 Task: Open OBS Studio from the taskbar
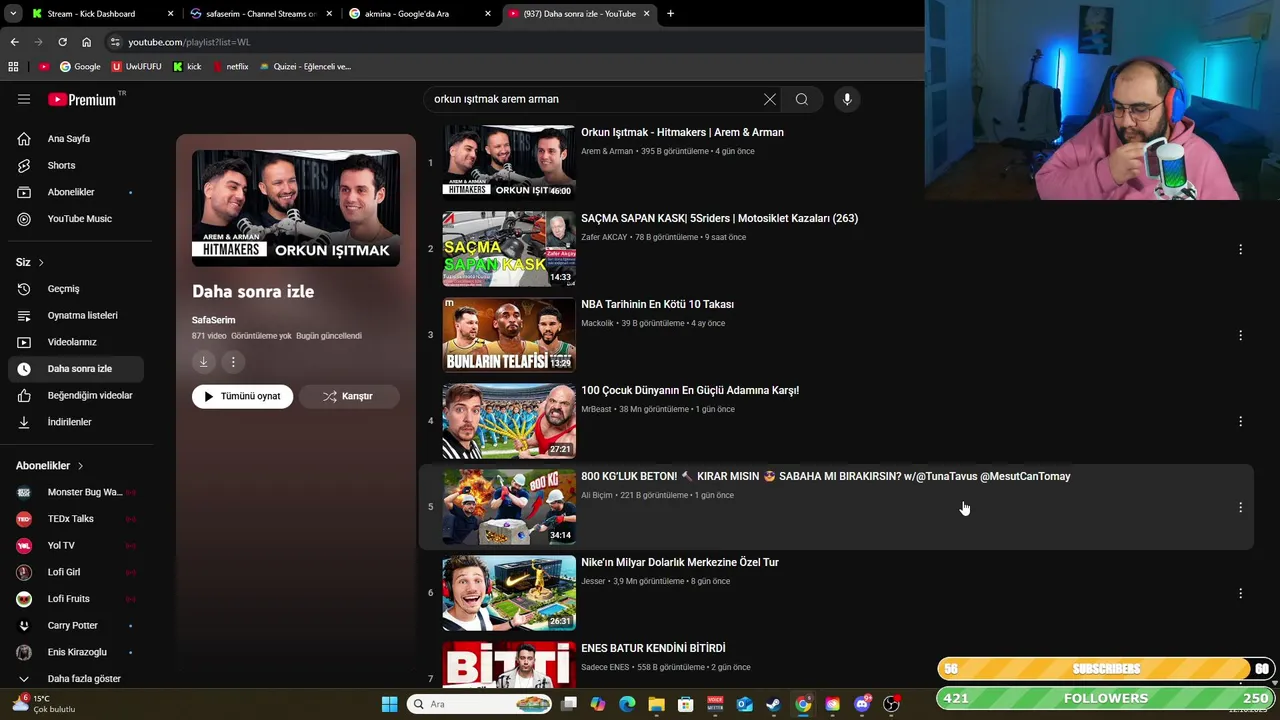pos(891,704)
